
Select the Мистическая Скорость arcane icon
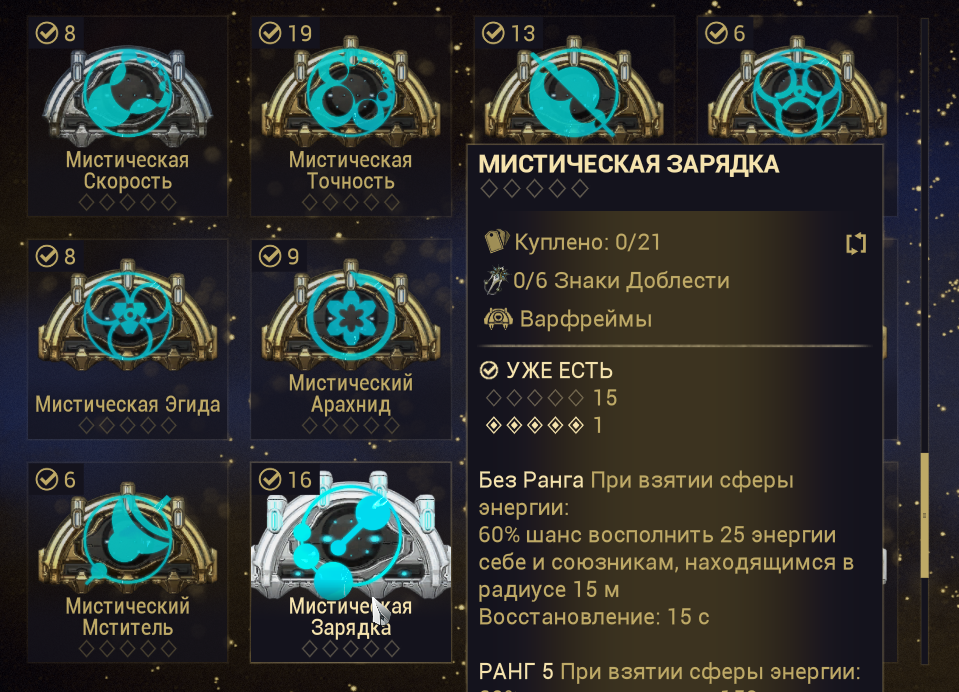127,93
